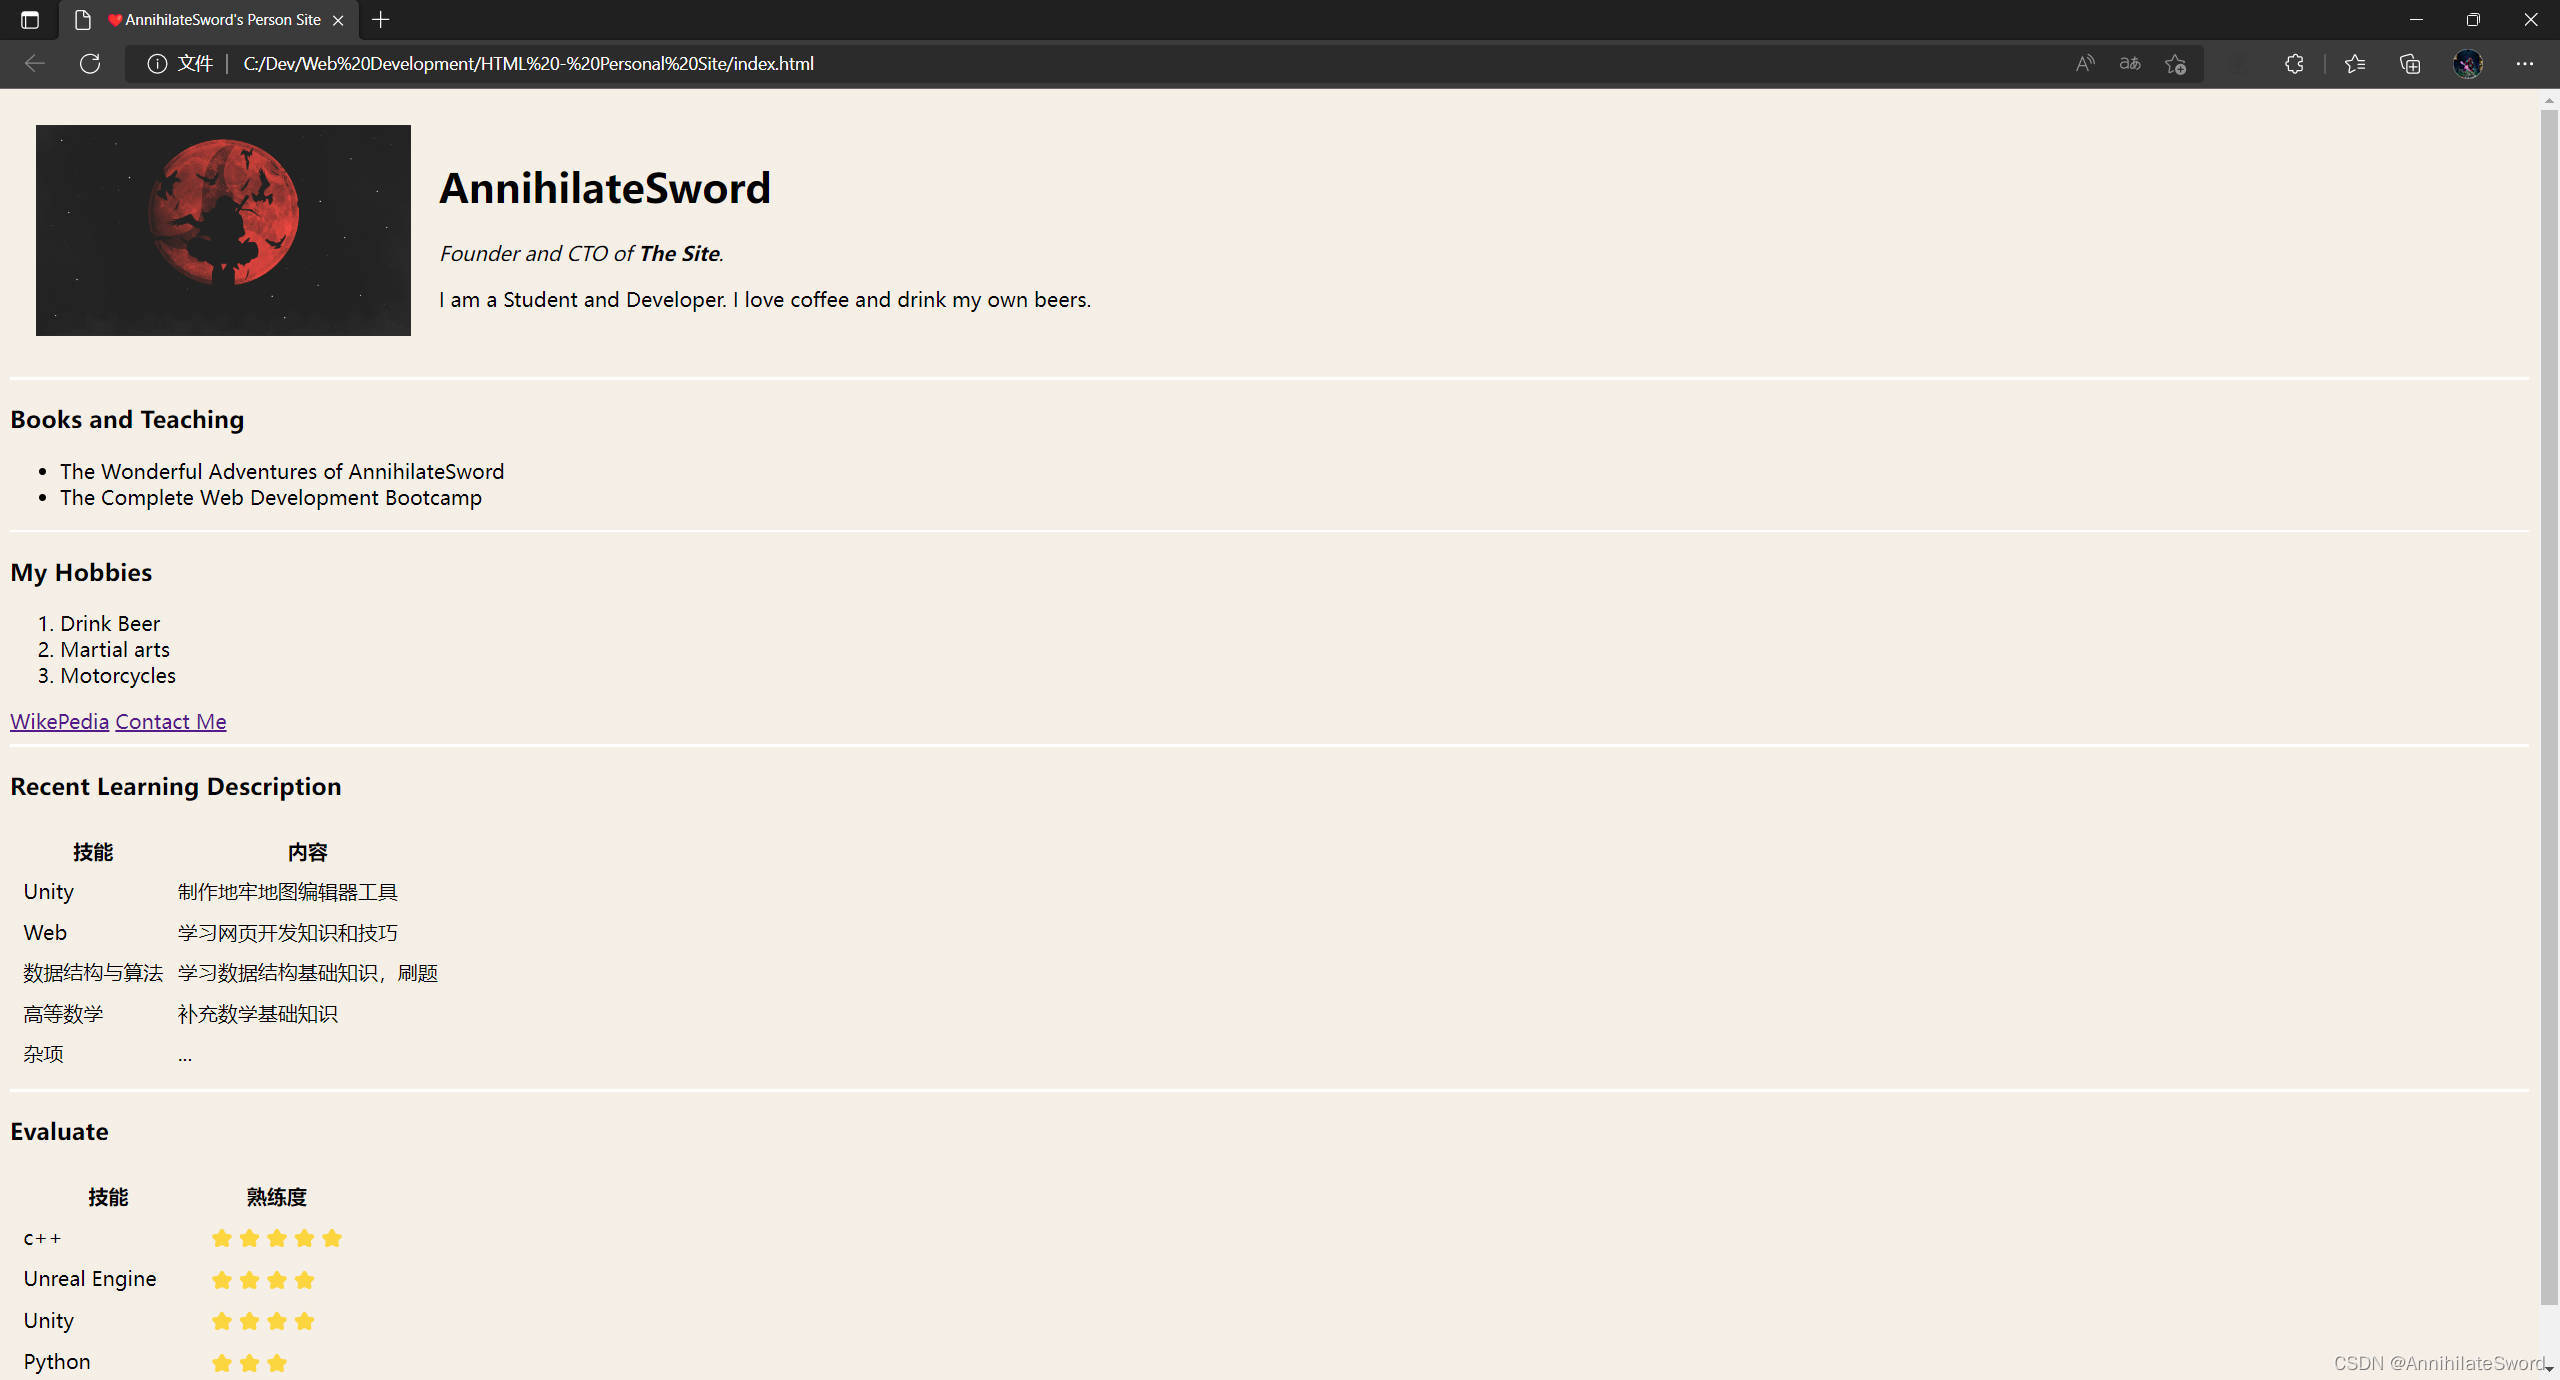Activate the Read aloud icon
This screenshot has width=2560, height=1380.
point(2085,64)
